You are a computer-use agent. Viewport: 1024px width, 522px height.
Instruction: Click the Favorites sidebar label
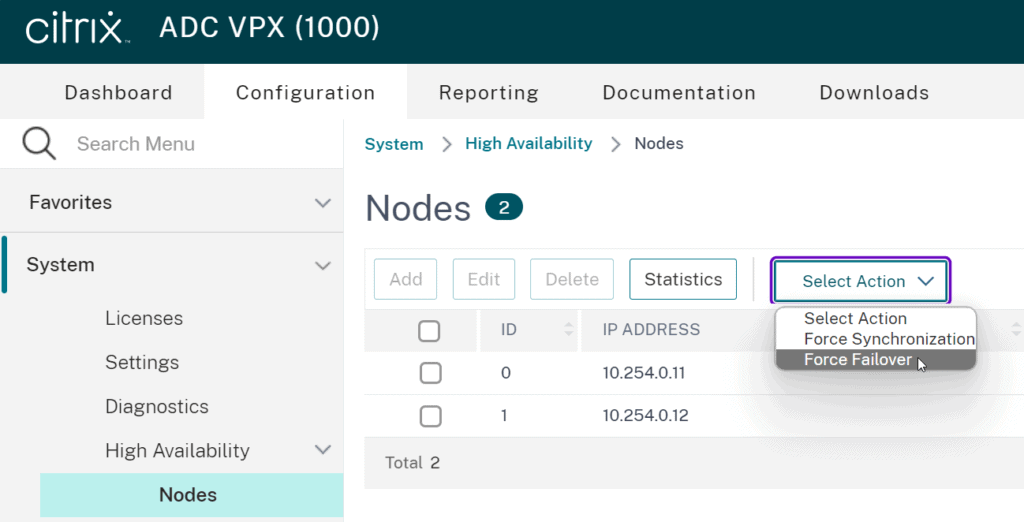coord(71,203)
